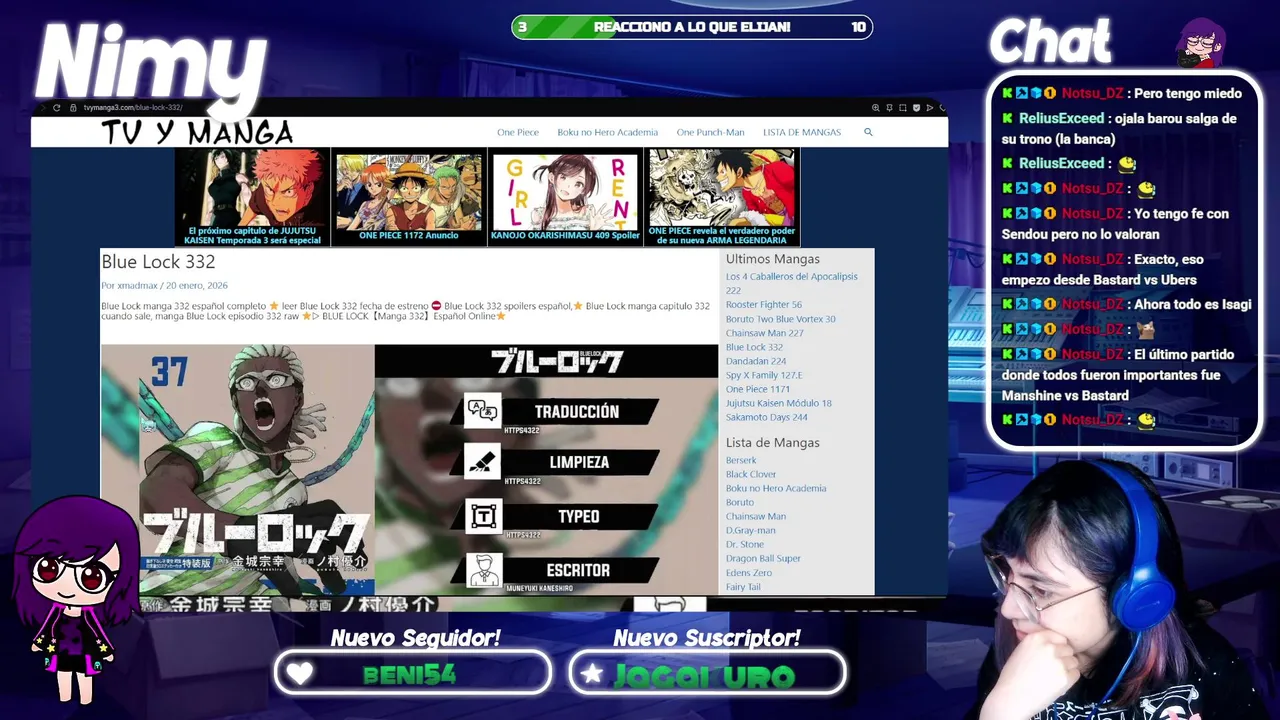Open Los 4 Caballeros del Apocalipsis 222
This screenshot has width=1280, height=720.
[x=792, y=283]
